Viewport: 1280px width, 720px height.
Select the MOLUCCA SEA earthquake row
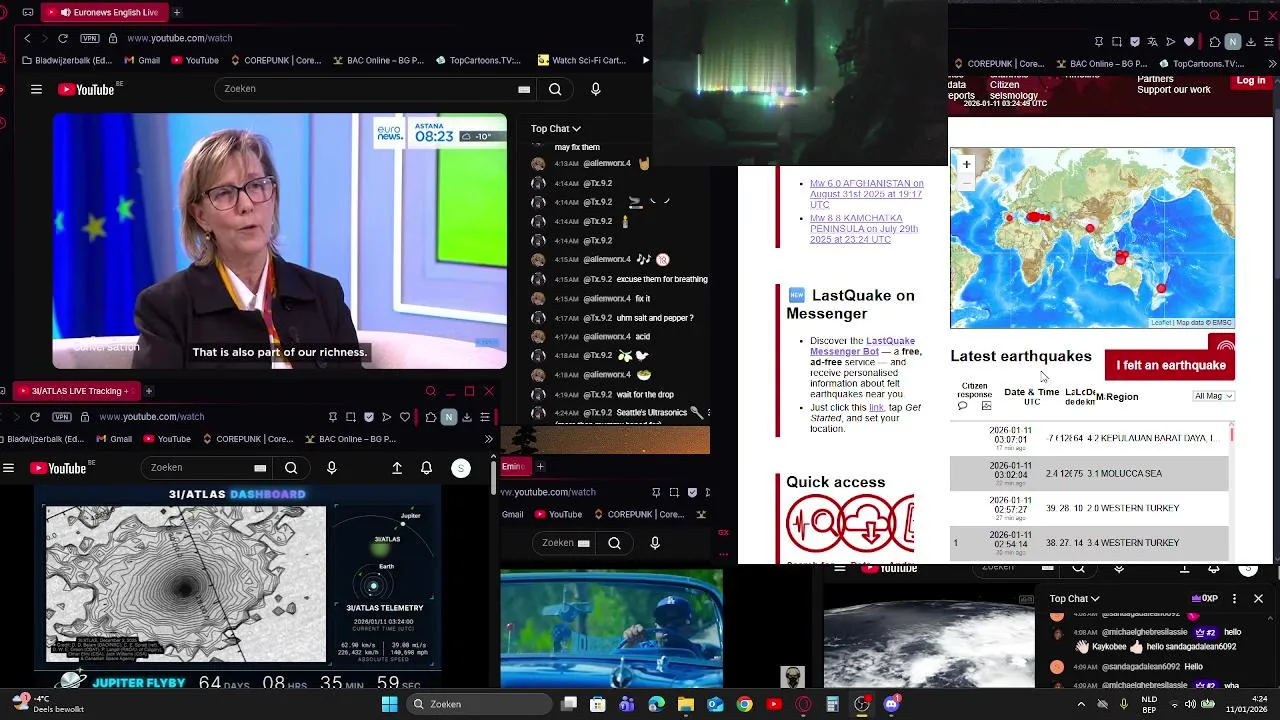point(1089,473)
